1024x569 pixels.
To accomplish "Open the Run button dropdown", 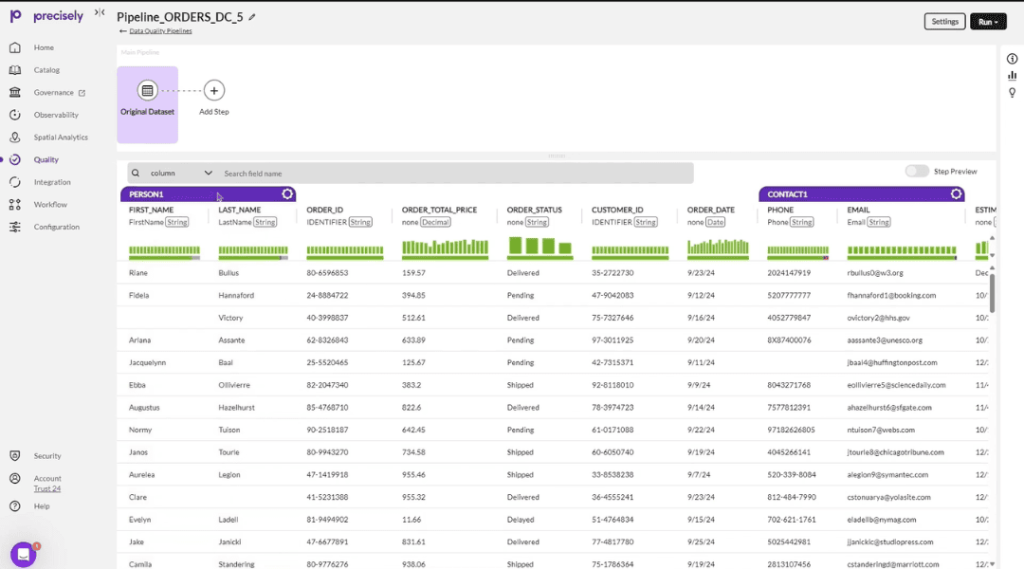I will point(988,21).
